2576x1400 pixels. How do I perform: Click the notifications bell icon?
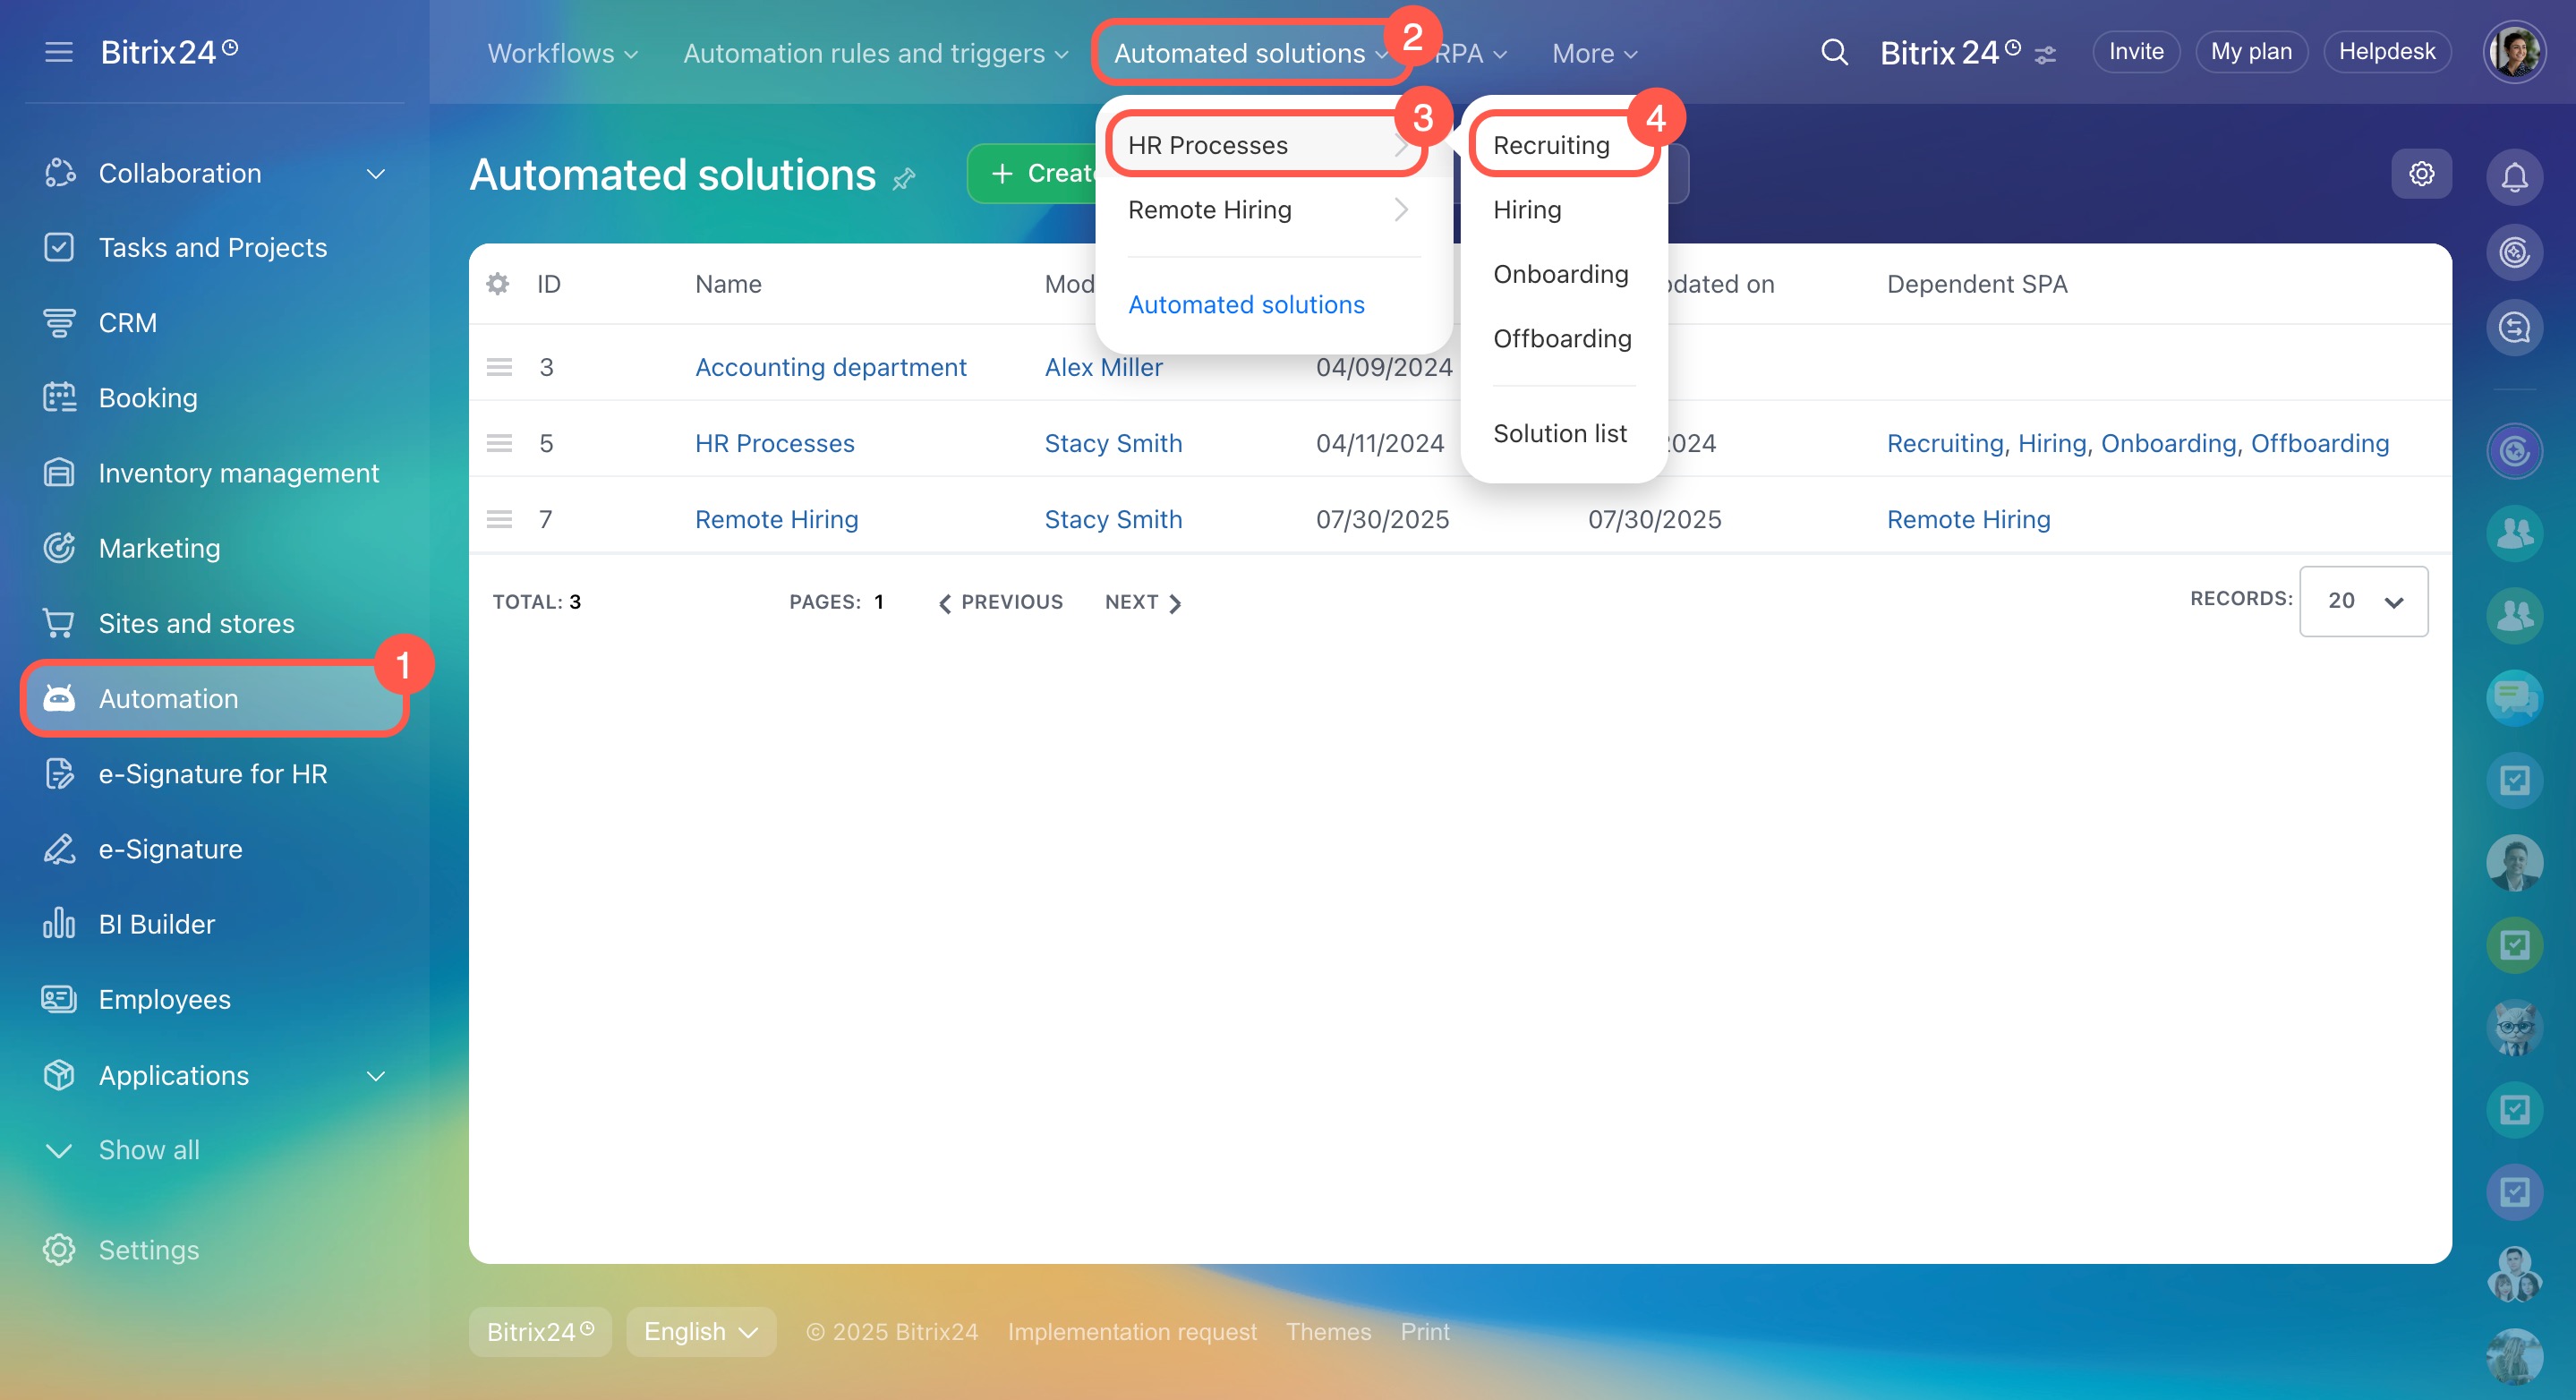2514,177
